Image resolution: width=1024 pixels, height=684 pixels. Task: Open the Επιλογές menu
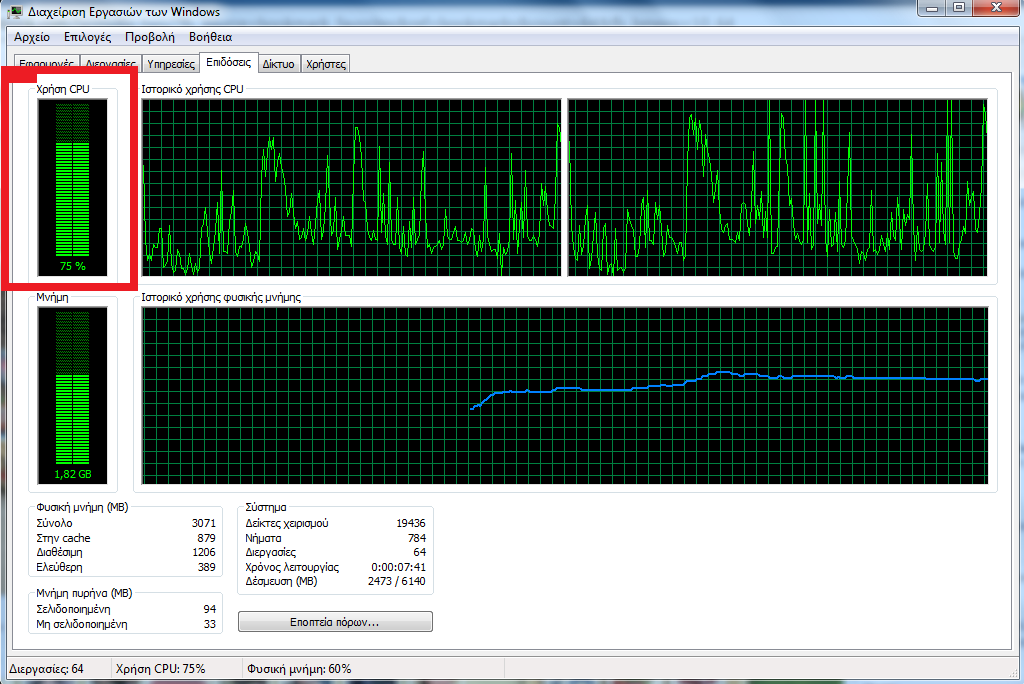click(88, 37)
